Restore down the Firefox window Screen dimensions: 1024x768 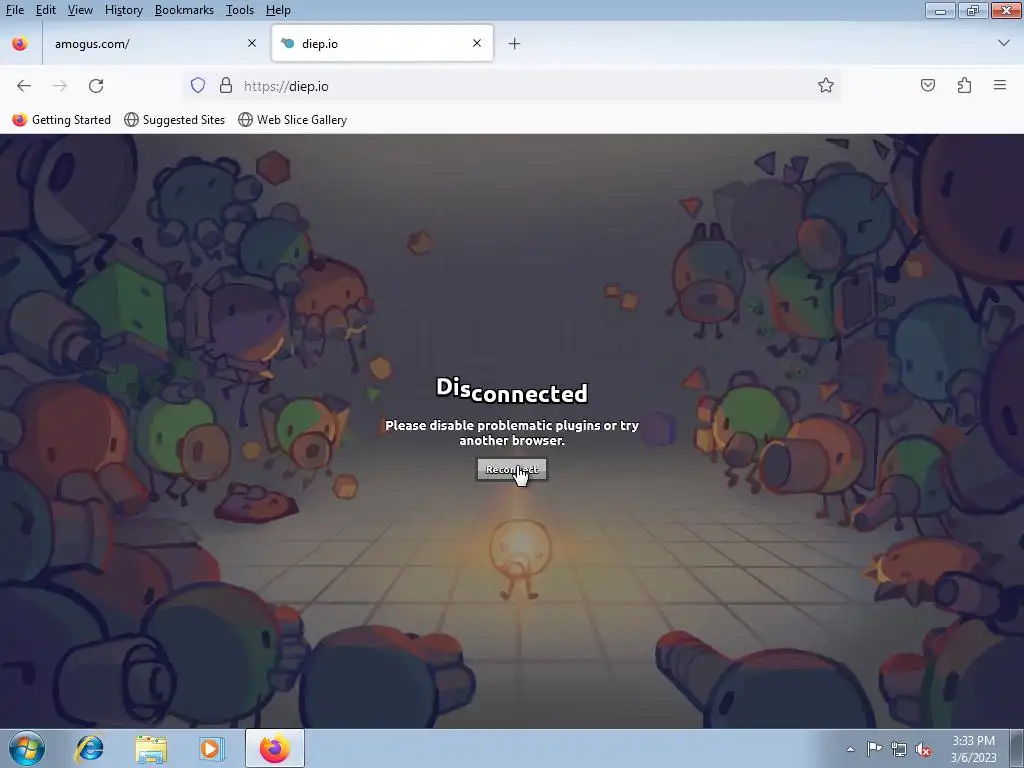coord(972,10)
